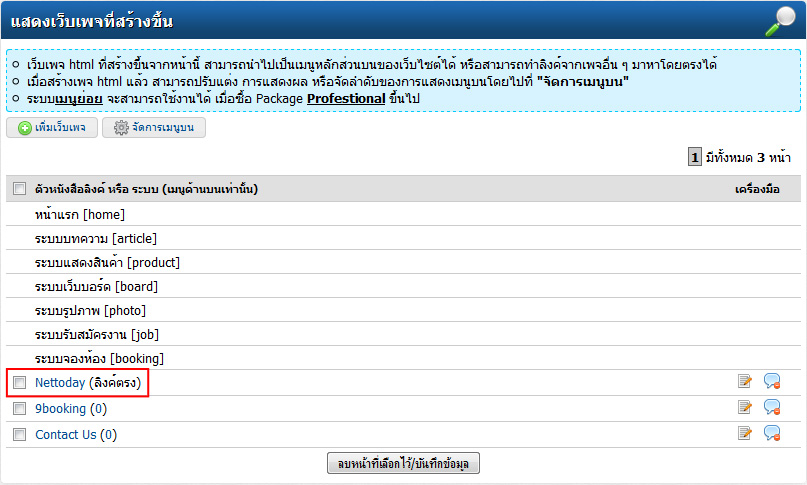Click speech bubble icon in Contact Us row

771,433
